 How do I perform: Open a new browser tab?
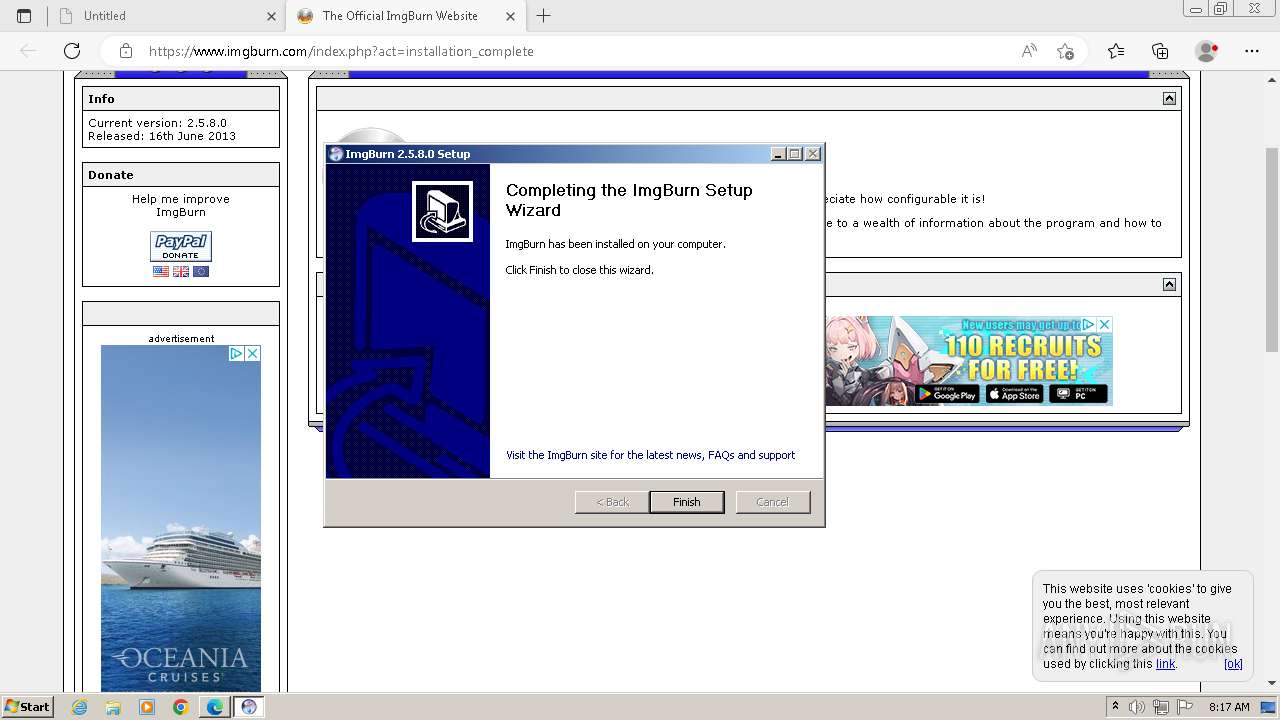544,16
